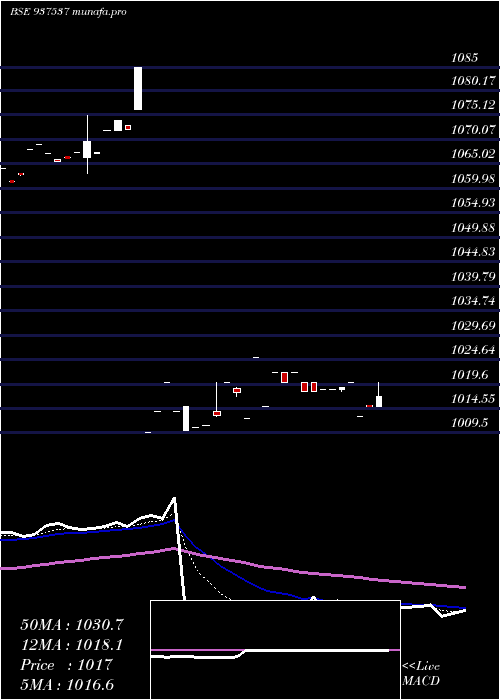Click the 1054.93 price axis label

tap(474, 203)
